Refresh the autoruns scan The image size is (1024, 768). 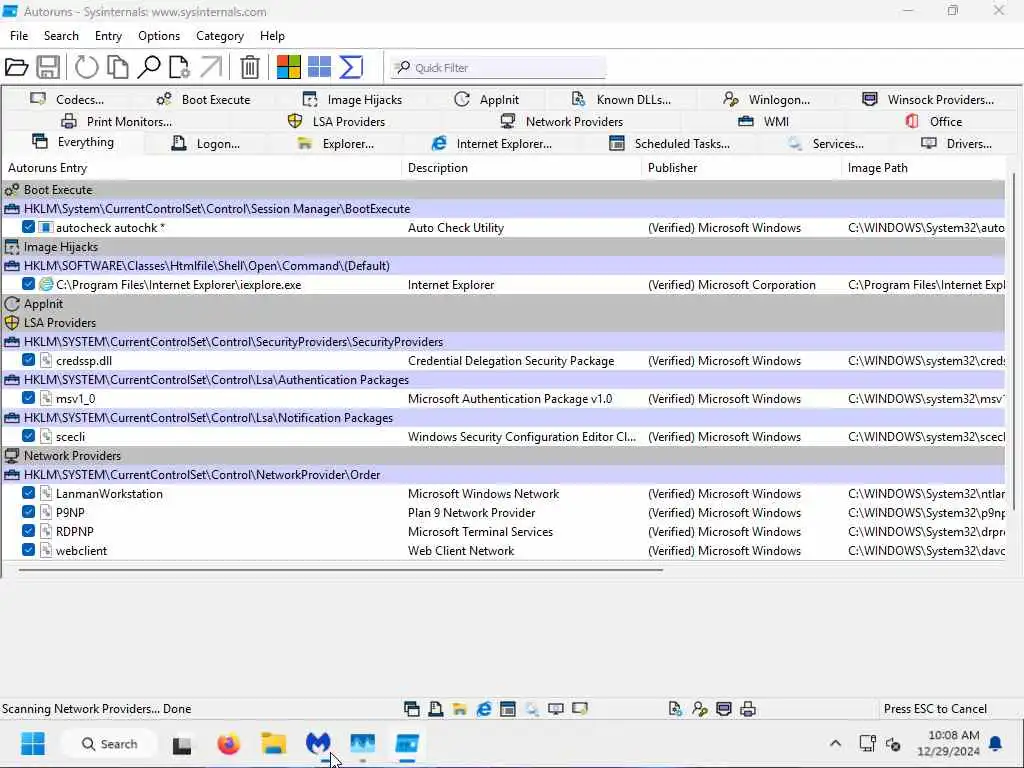pos(86,67)
